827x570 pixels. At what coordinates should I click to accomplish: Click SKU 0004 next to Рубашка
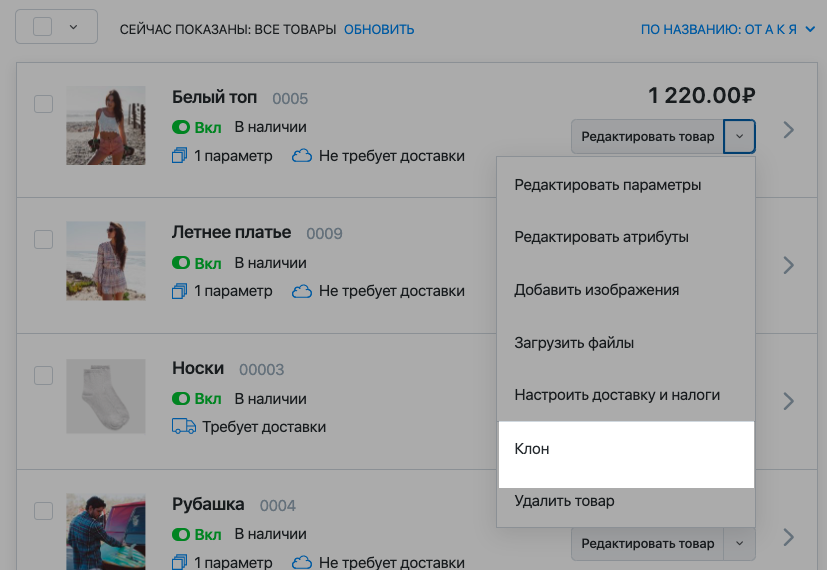277,506
